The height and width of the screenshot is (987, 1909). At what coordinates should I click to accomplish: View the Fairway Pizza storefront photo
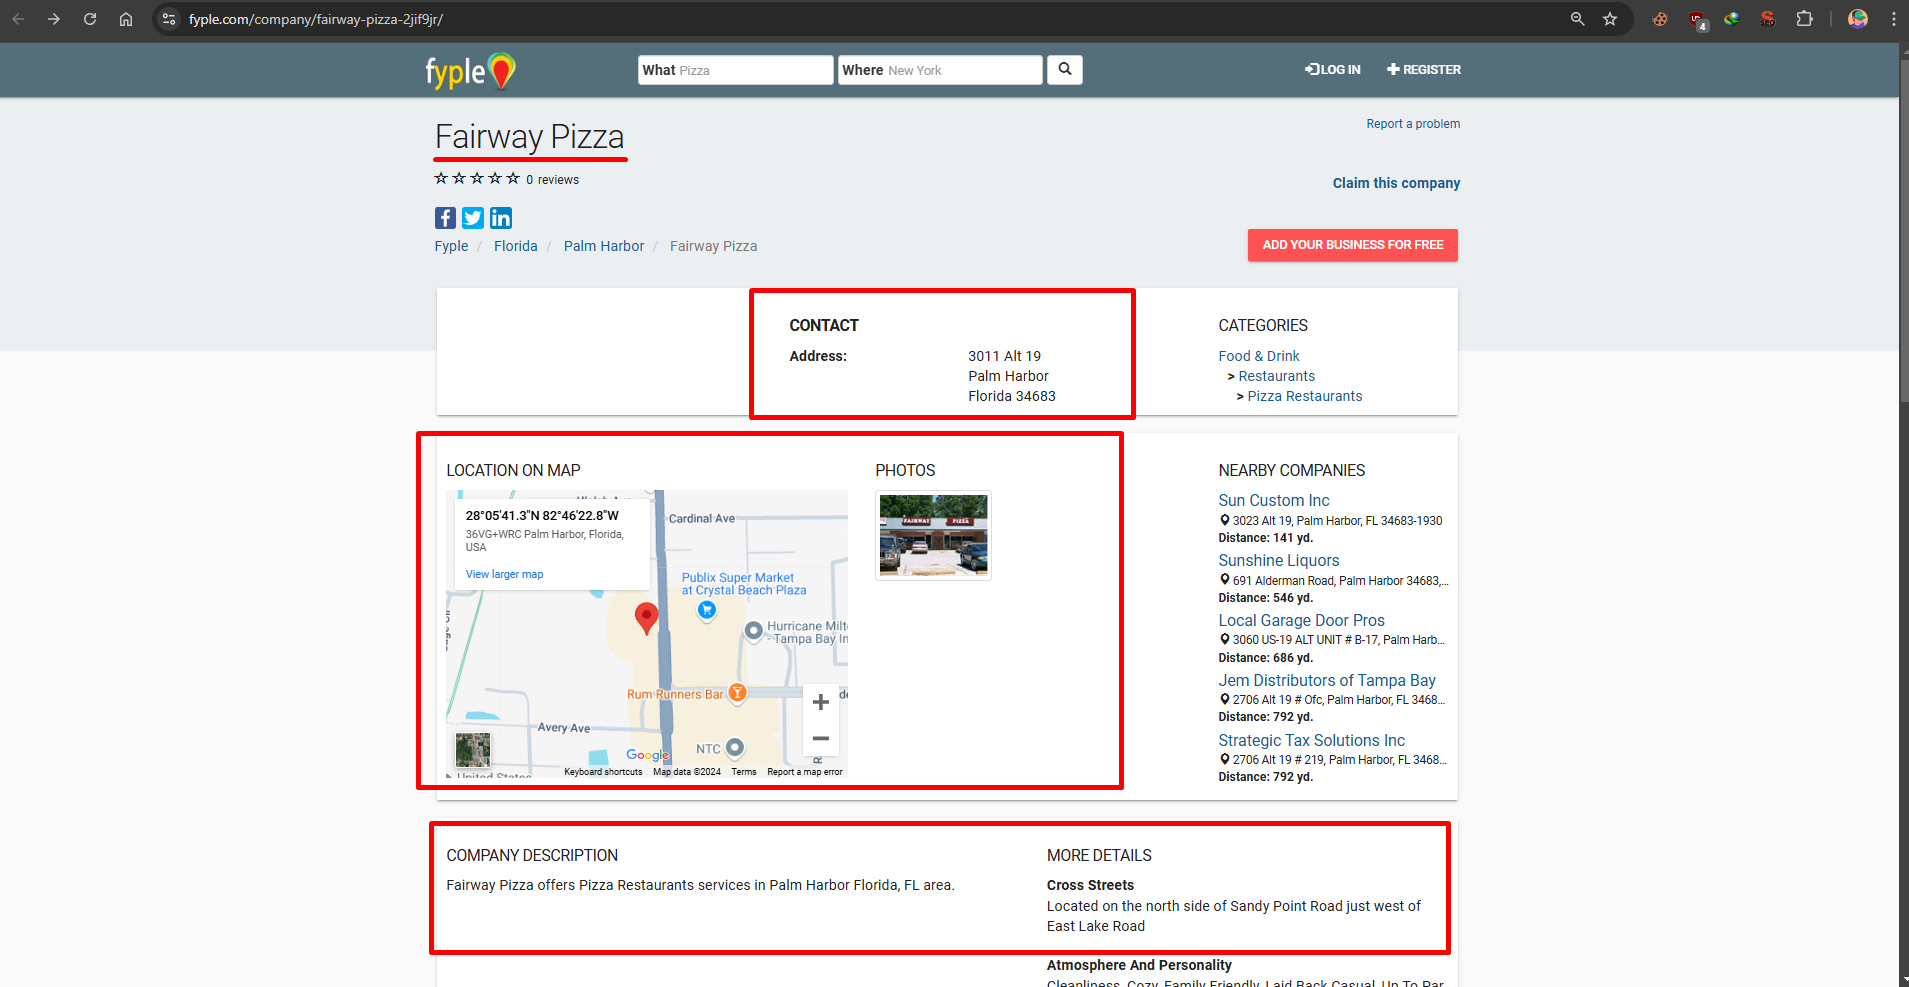932,534
